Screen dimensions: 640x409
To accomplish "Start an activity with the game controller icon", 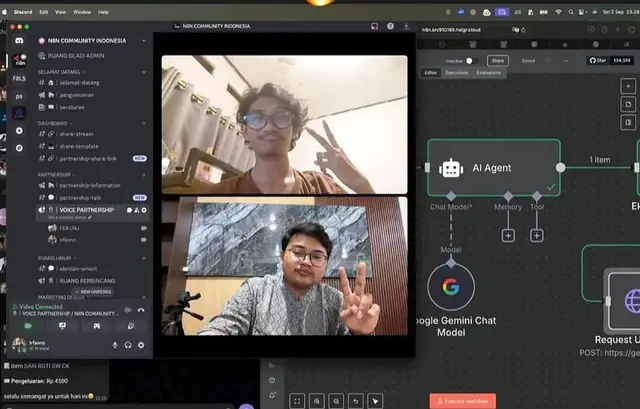I will tap(97, 326).
